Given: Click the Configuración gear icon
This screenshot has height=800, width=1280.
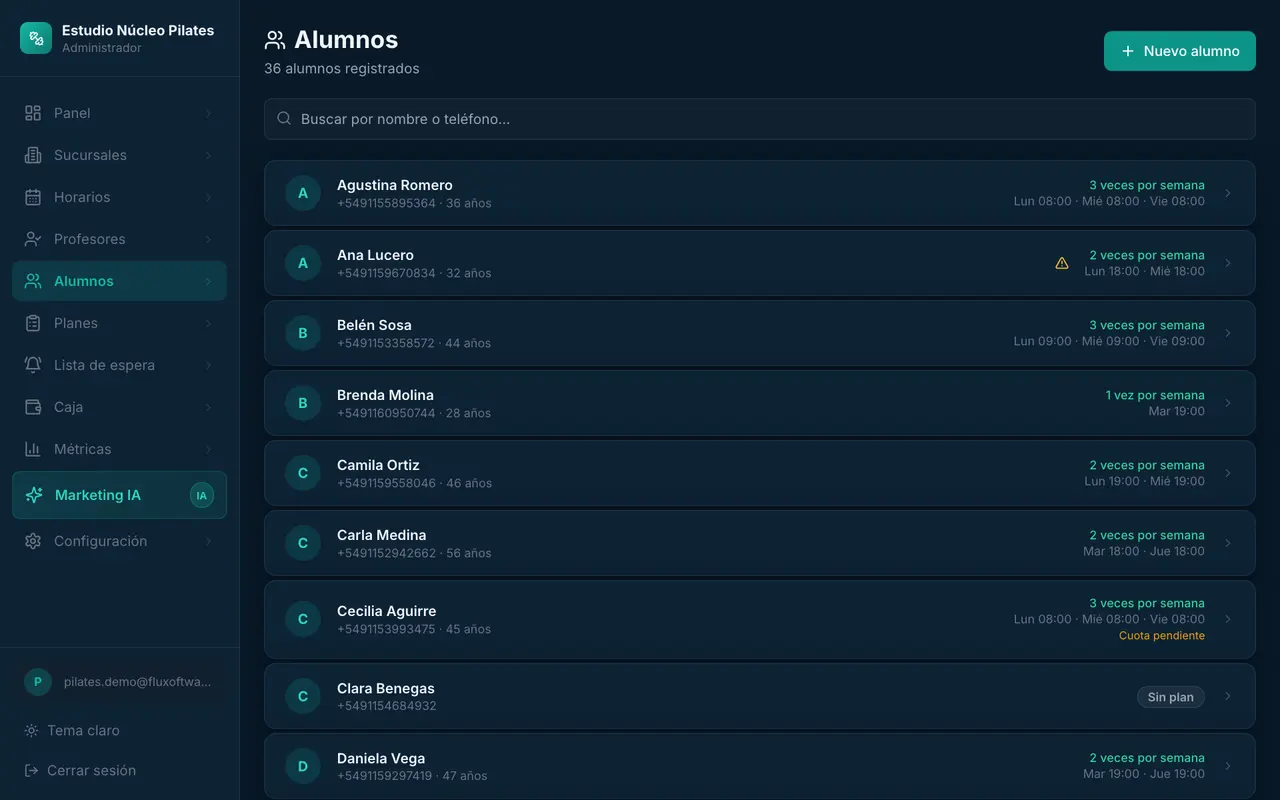Looking at the screenshot, I should (33, 541).
